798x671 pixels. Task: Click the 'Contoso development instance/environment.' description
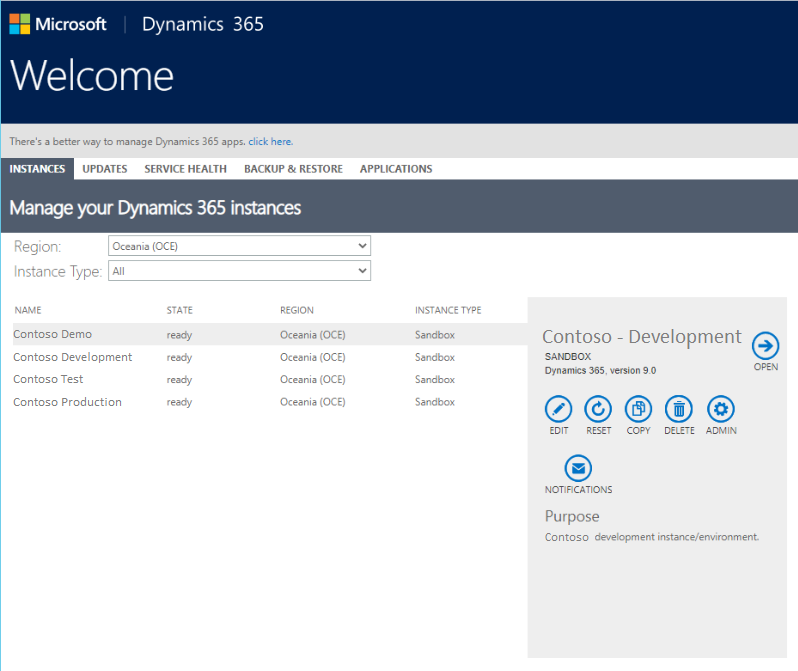(x=651, y=537)
